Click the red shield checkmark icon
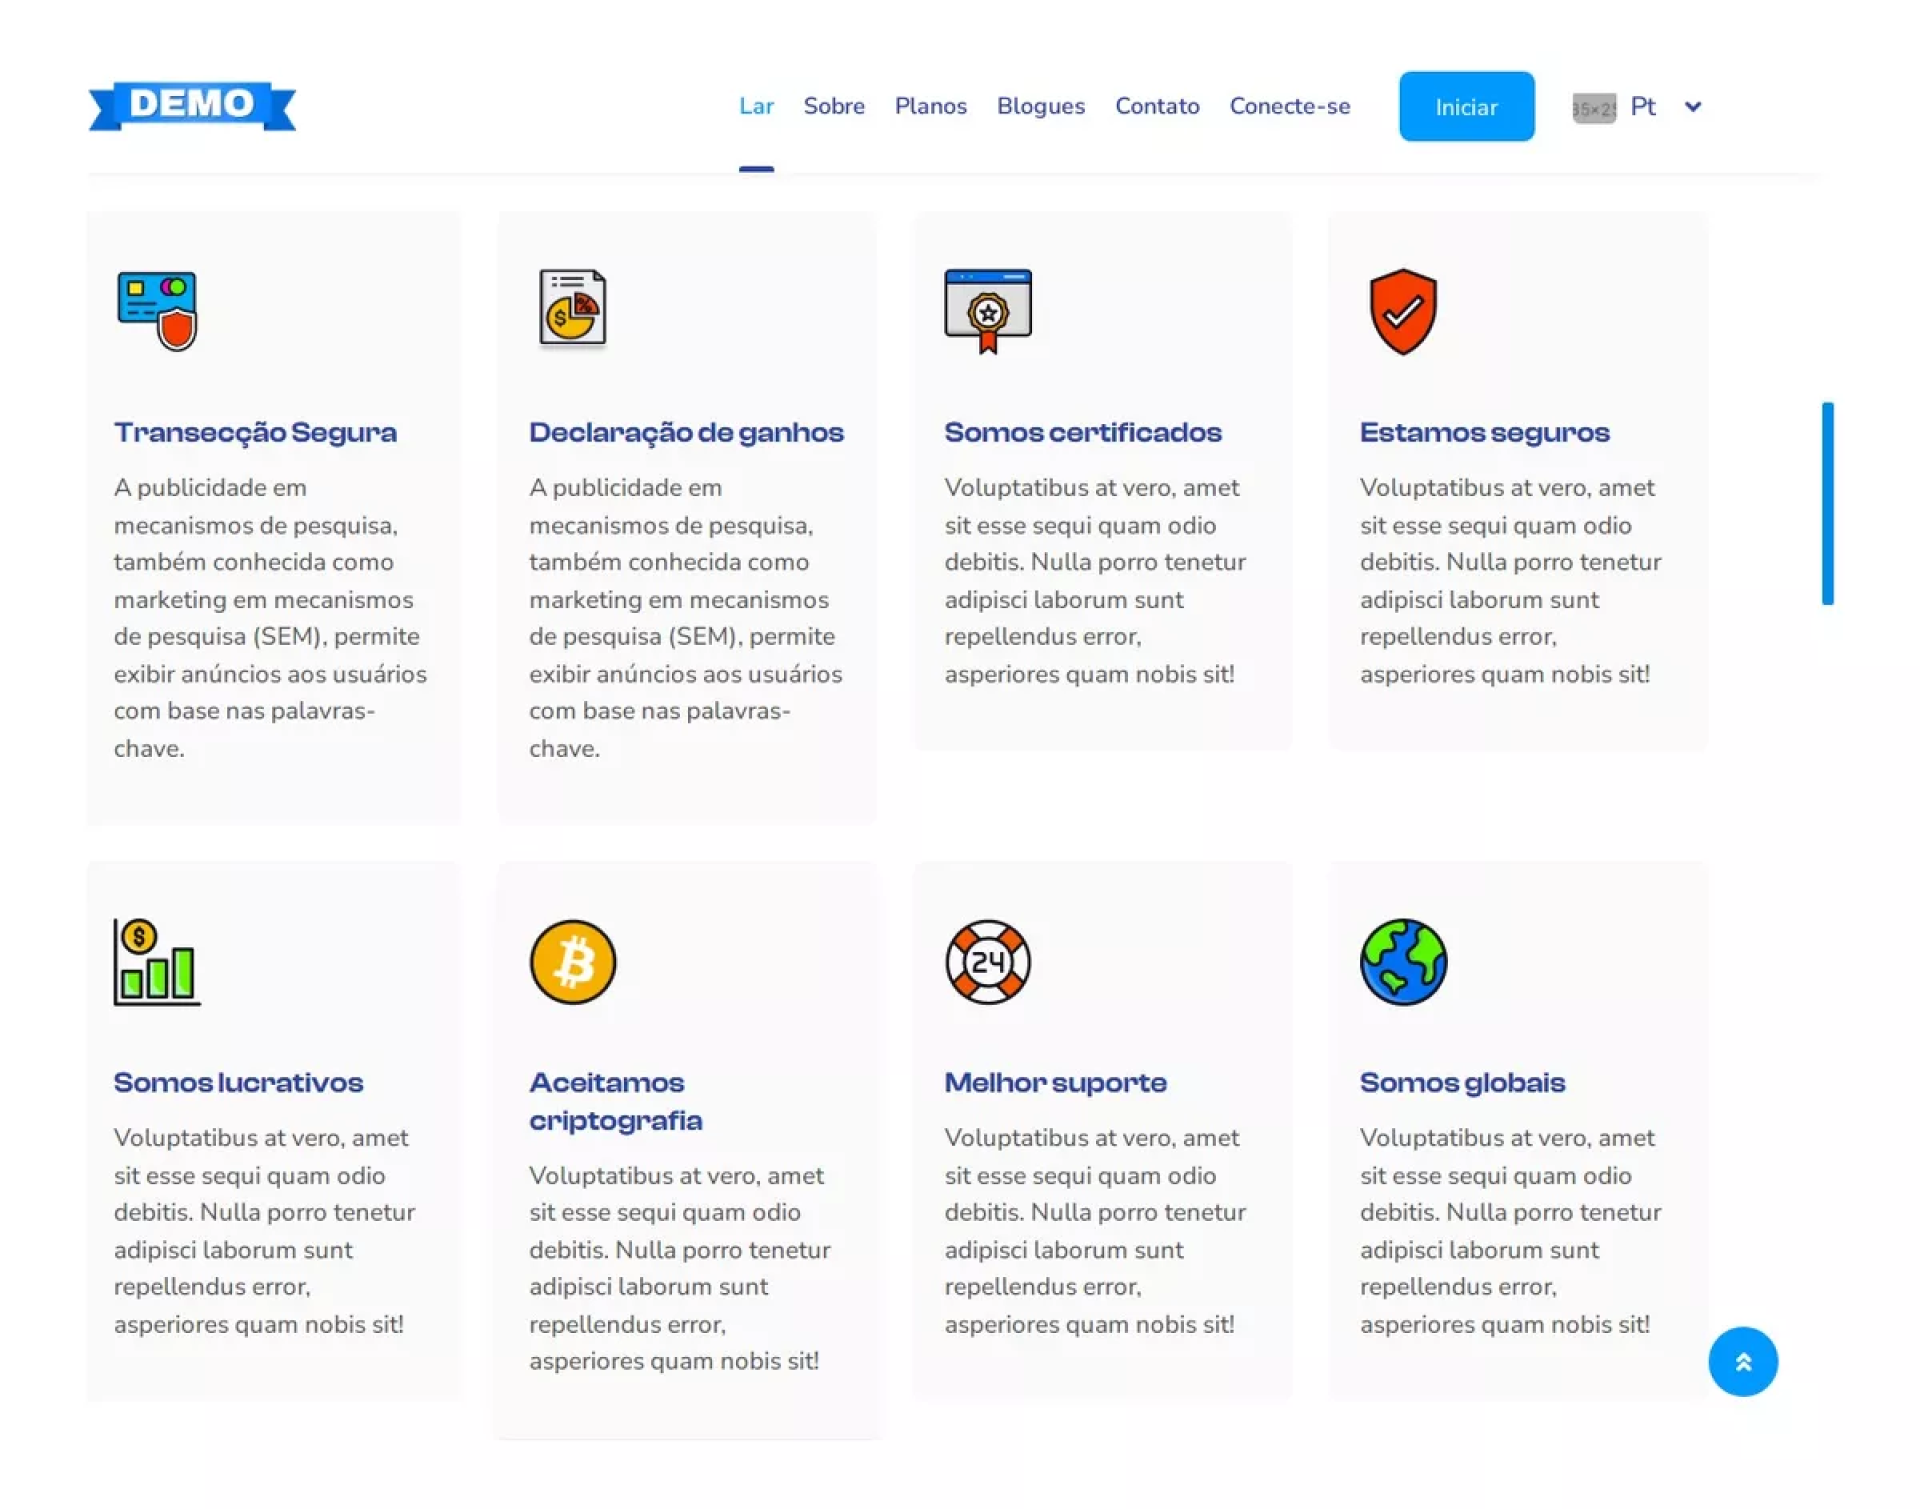The image size is (1920, 1509). [x=1403, y=311]
